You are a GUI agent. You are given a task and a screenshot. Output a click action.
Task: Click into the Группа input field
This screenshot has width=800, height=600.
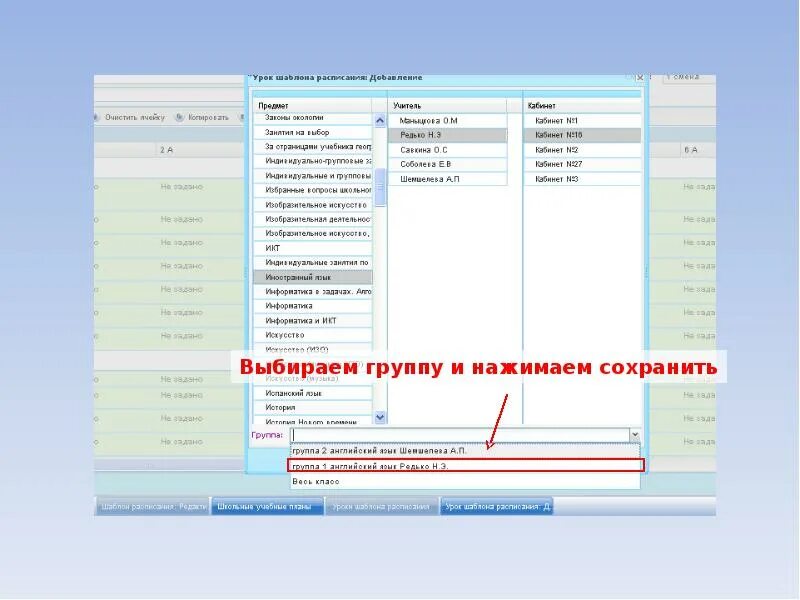pyautogui.click(x=460, y=435)
